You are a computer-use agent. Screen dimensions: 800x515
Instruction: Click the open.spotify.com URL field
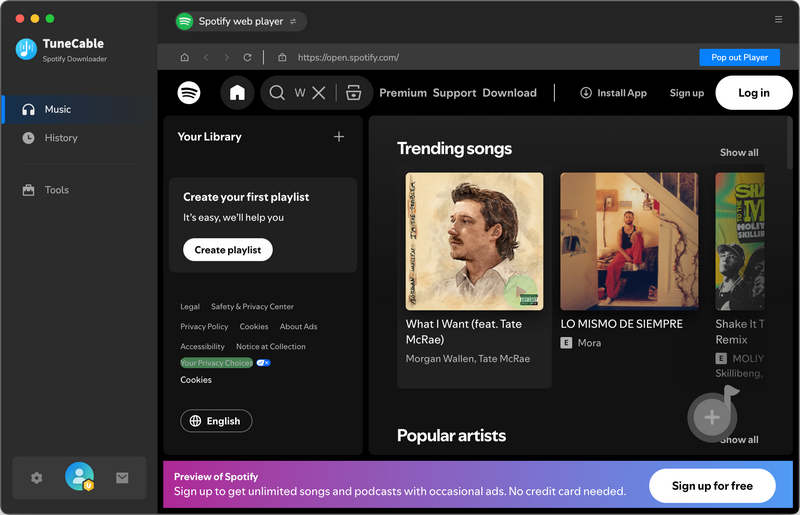(x=348, y=58)
